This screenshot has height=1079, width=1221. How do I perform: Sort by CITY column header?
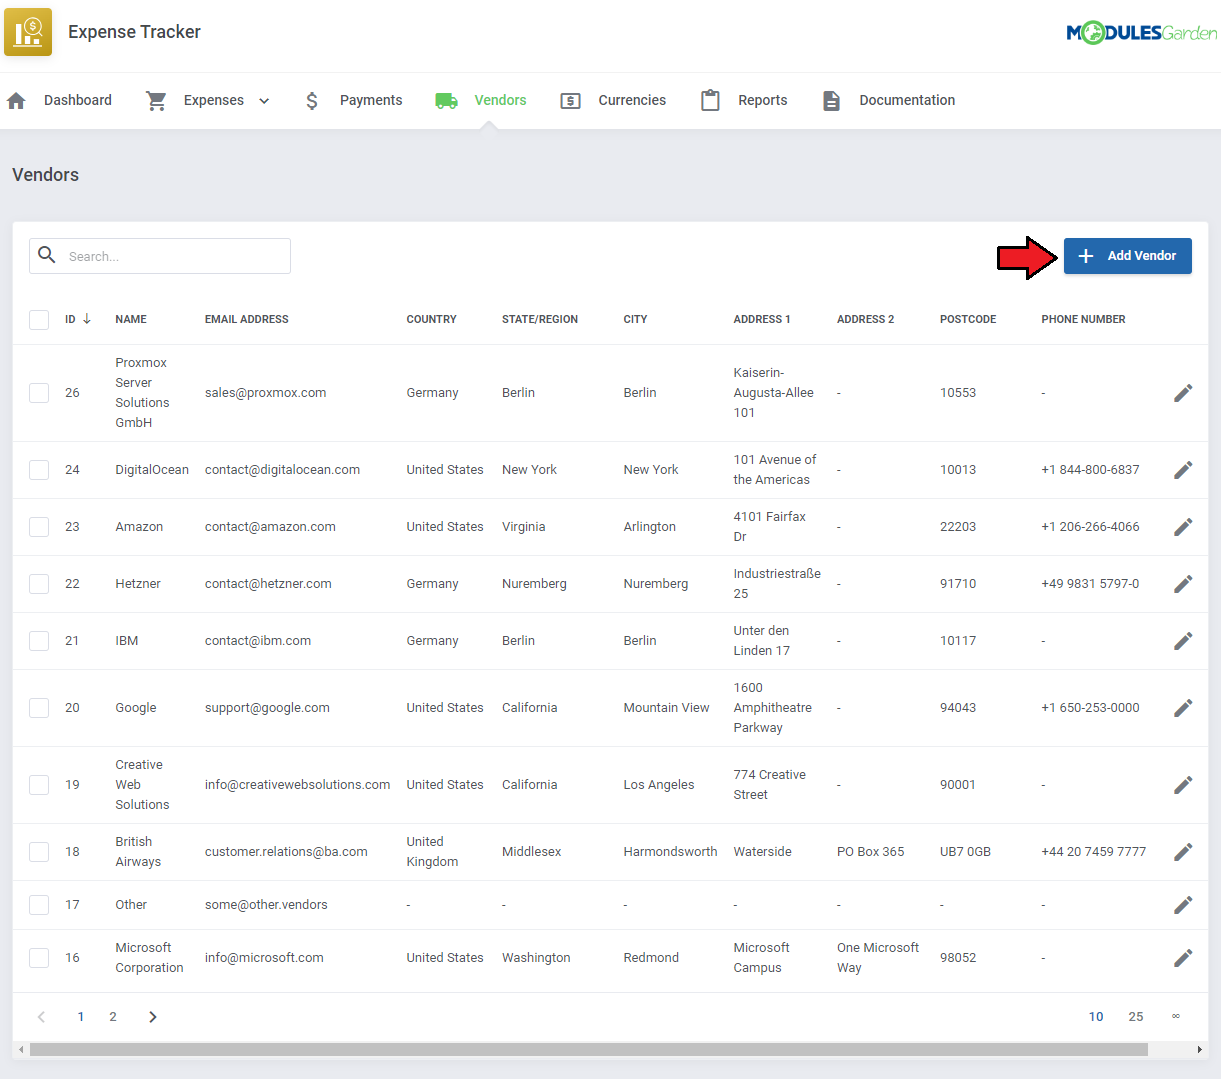[636, 320]
